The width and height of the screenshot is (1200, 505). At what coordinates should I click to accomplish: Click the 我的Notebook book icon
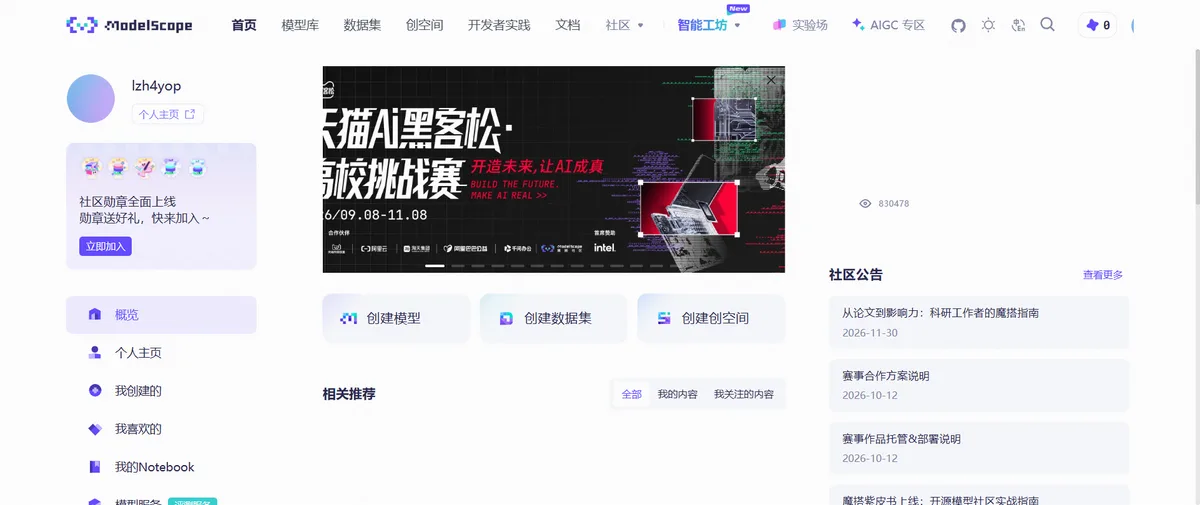pyautogui.click(x=95, y=467)
